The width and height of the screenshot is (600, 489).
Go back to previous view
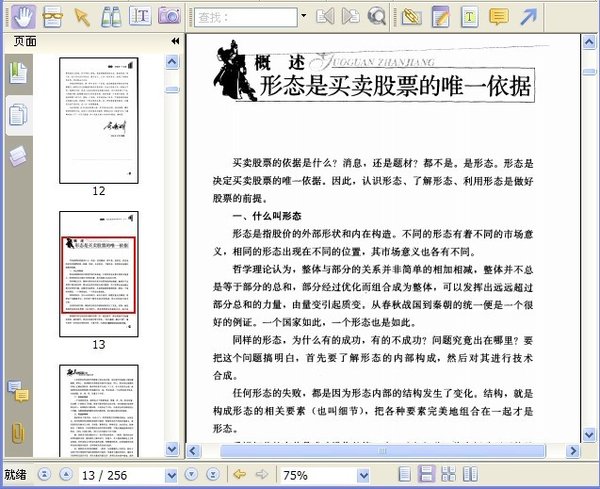tap(240, 474)
